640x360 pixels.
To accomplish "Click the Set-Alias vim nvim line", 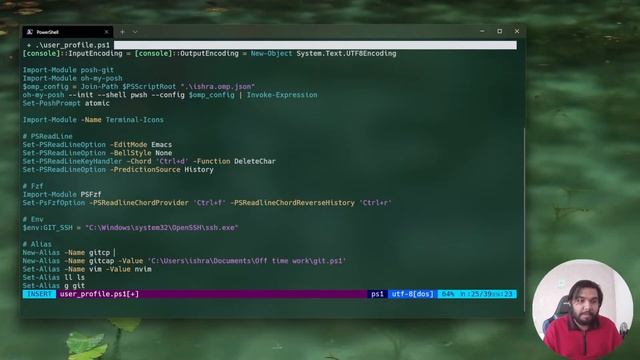I will [x=87, y=269].
